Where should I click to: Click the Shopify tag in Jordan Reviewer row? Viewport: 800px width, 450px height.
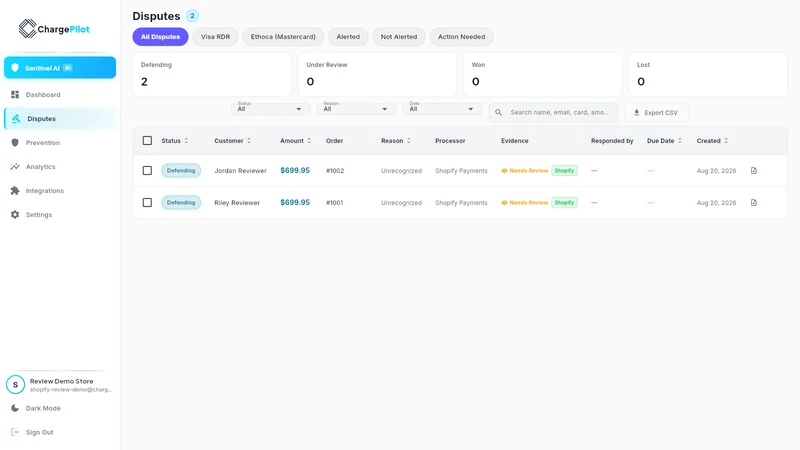click(x=564, y=170)
